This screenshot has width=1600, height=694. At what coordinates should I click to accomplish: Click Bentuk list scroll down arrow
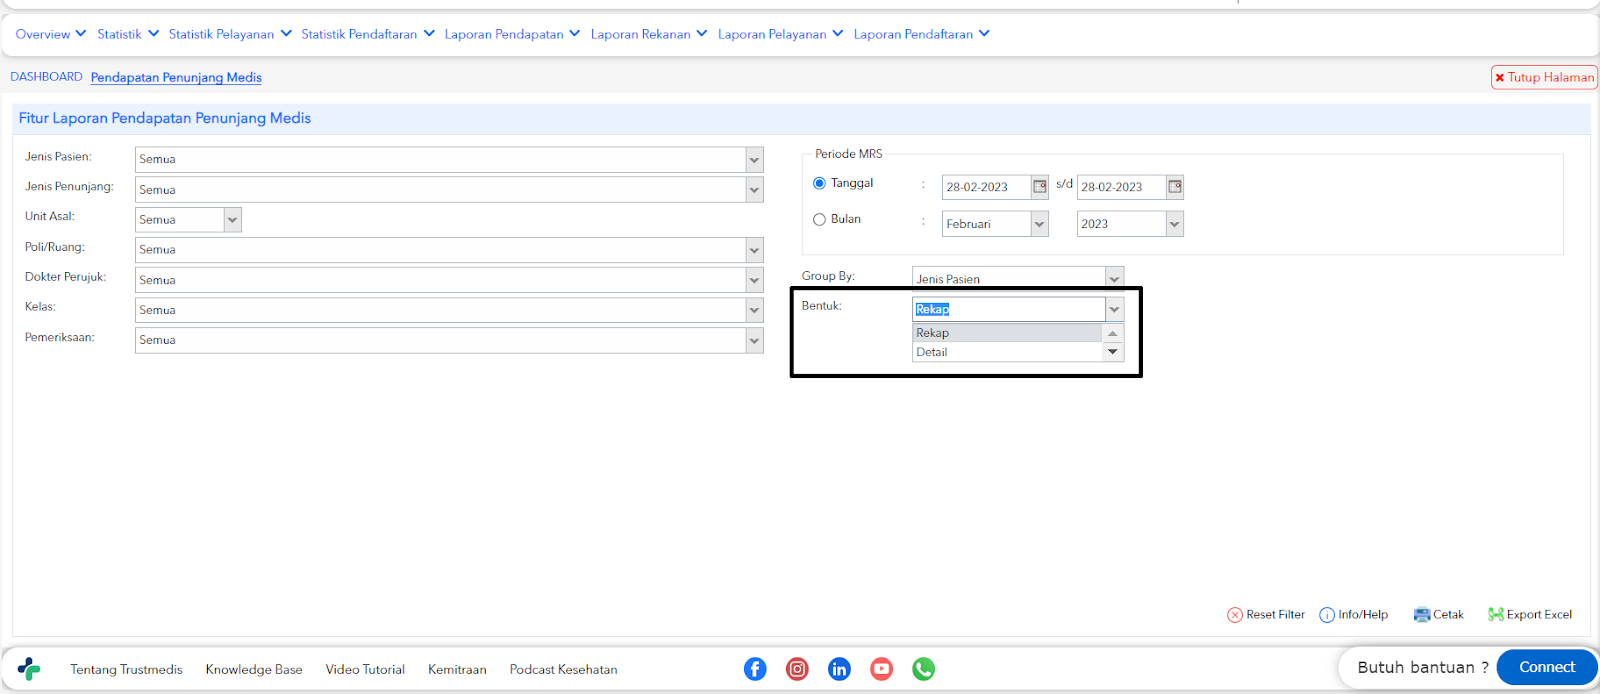[x=1113, y=352]
